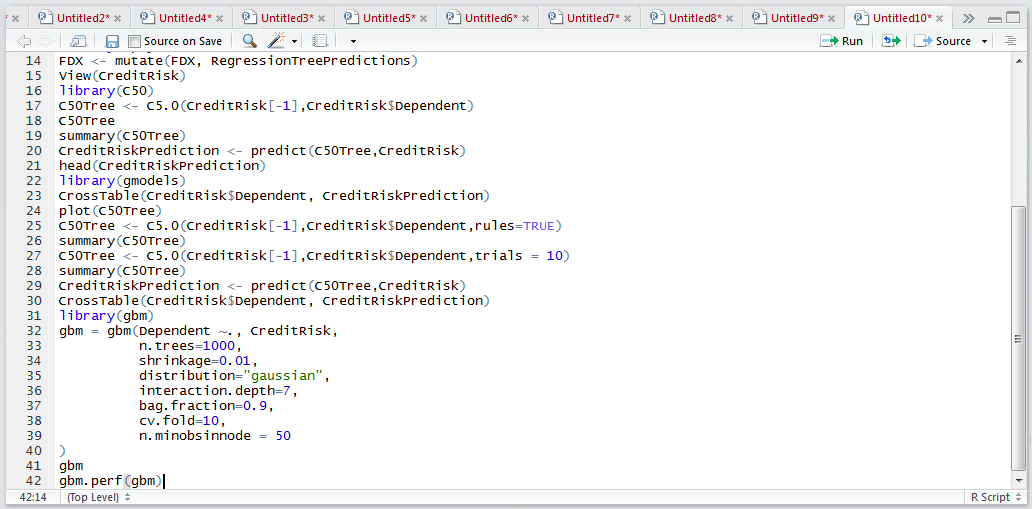
Task: Click the Run button
Action: click(x=841, y=41)
